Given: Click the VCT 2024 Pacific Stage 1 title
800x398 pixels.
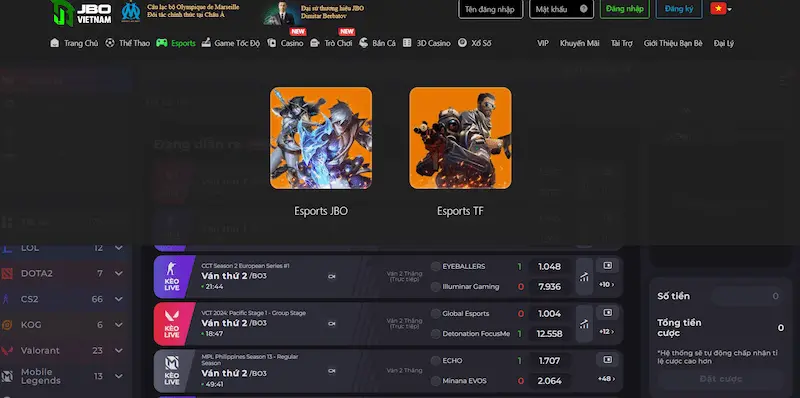Looking at the screenshot, I should [254, 313].
